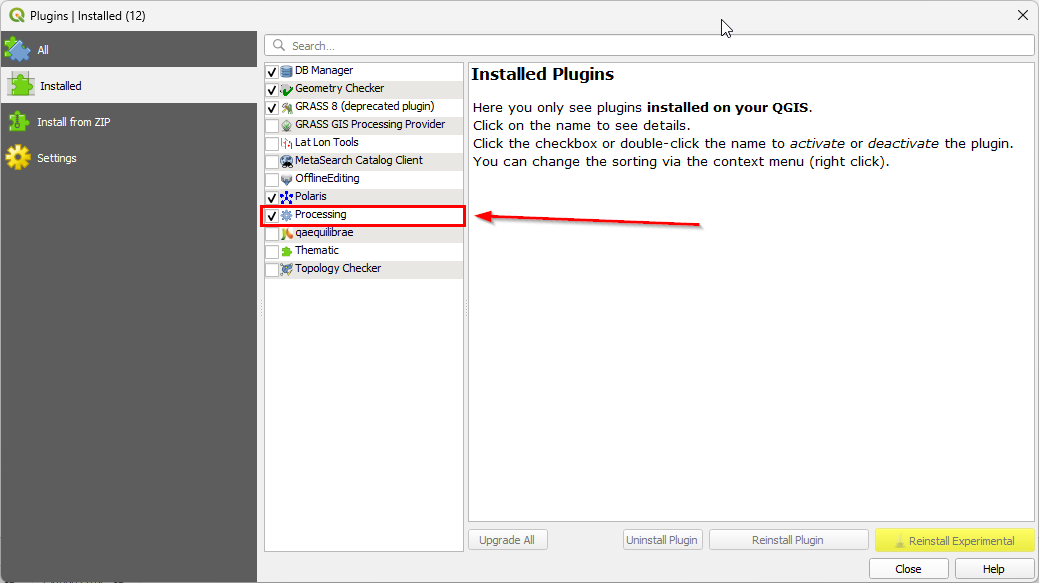Viewport: 1039px width, 583px height.
Task: Enable the Thematic plugin checkbox
Action: pyautogui.click(x=272, y=251)
